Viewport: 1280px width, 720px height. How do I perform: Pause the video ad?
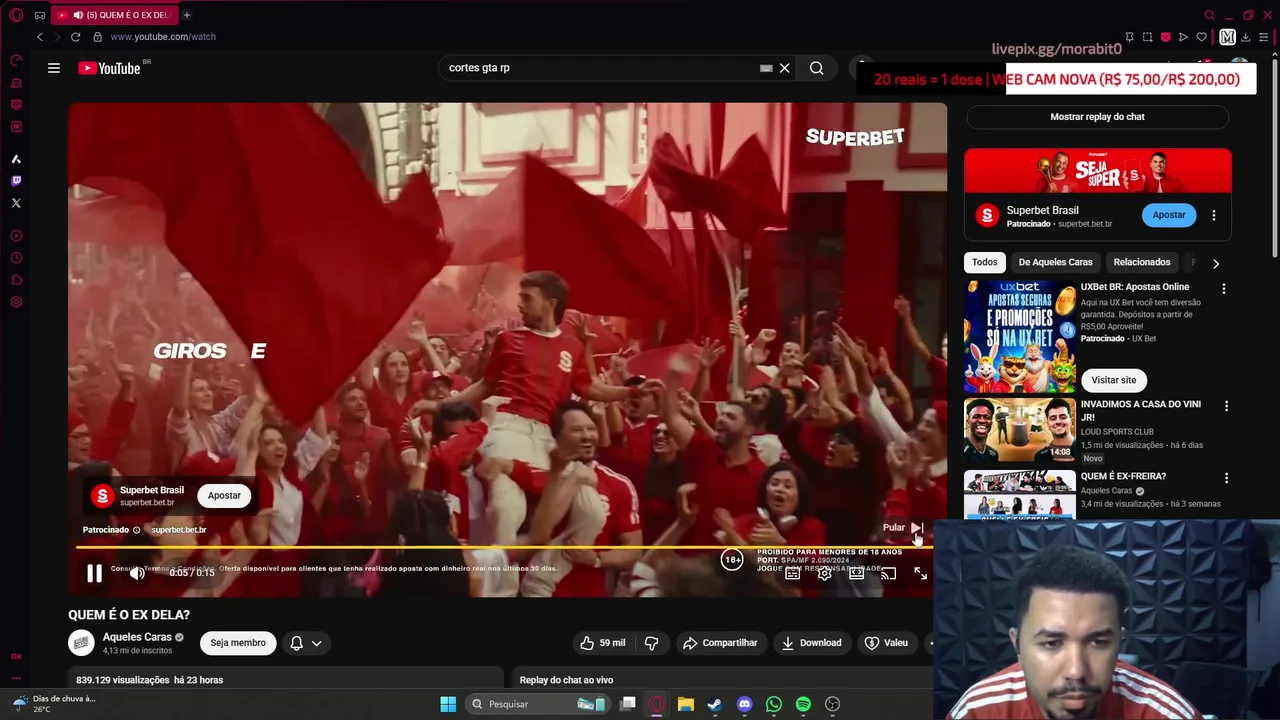pyautogui.click(x=94, y=573)
